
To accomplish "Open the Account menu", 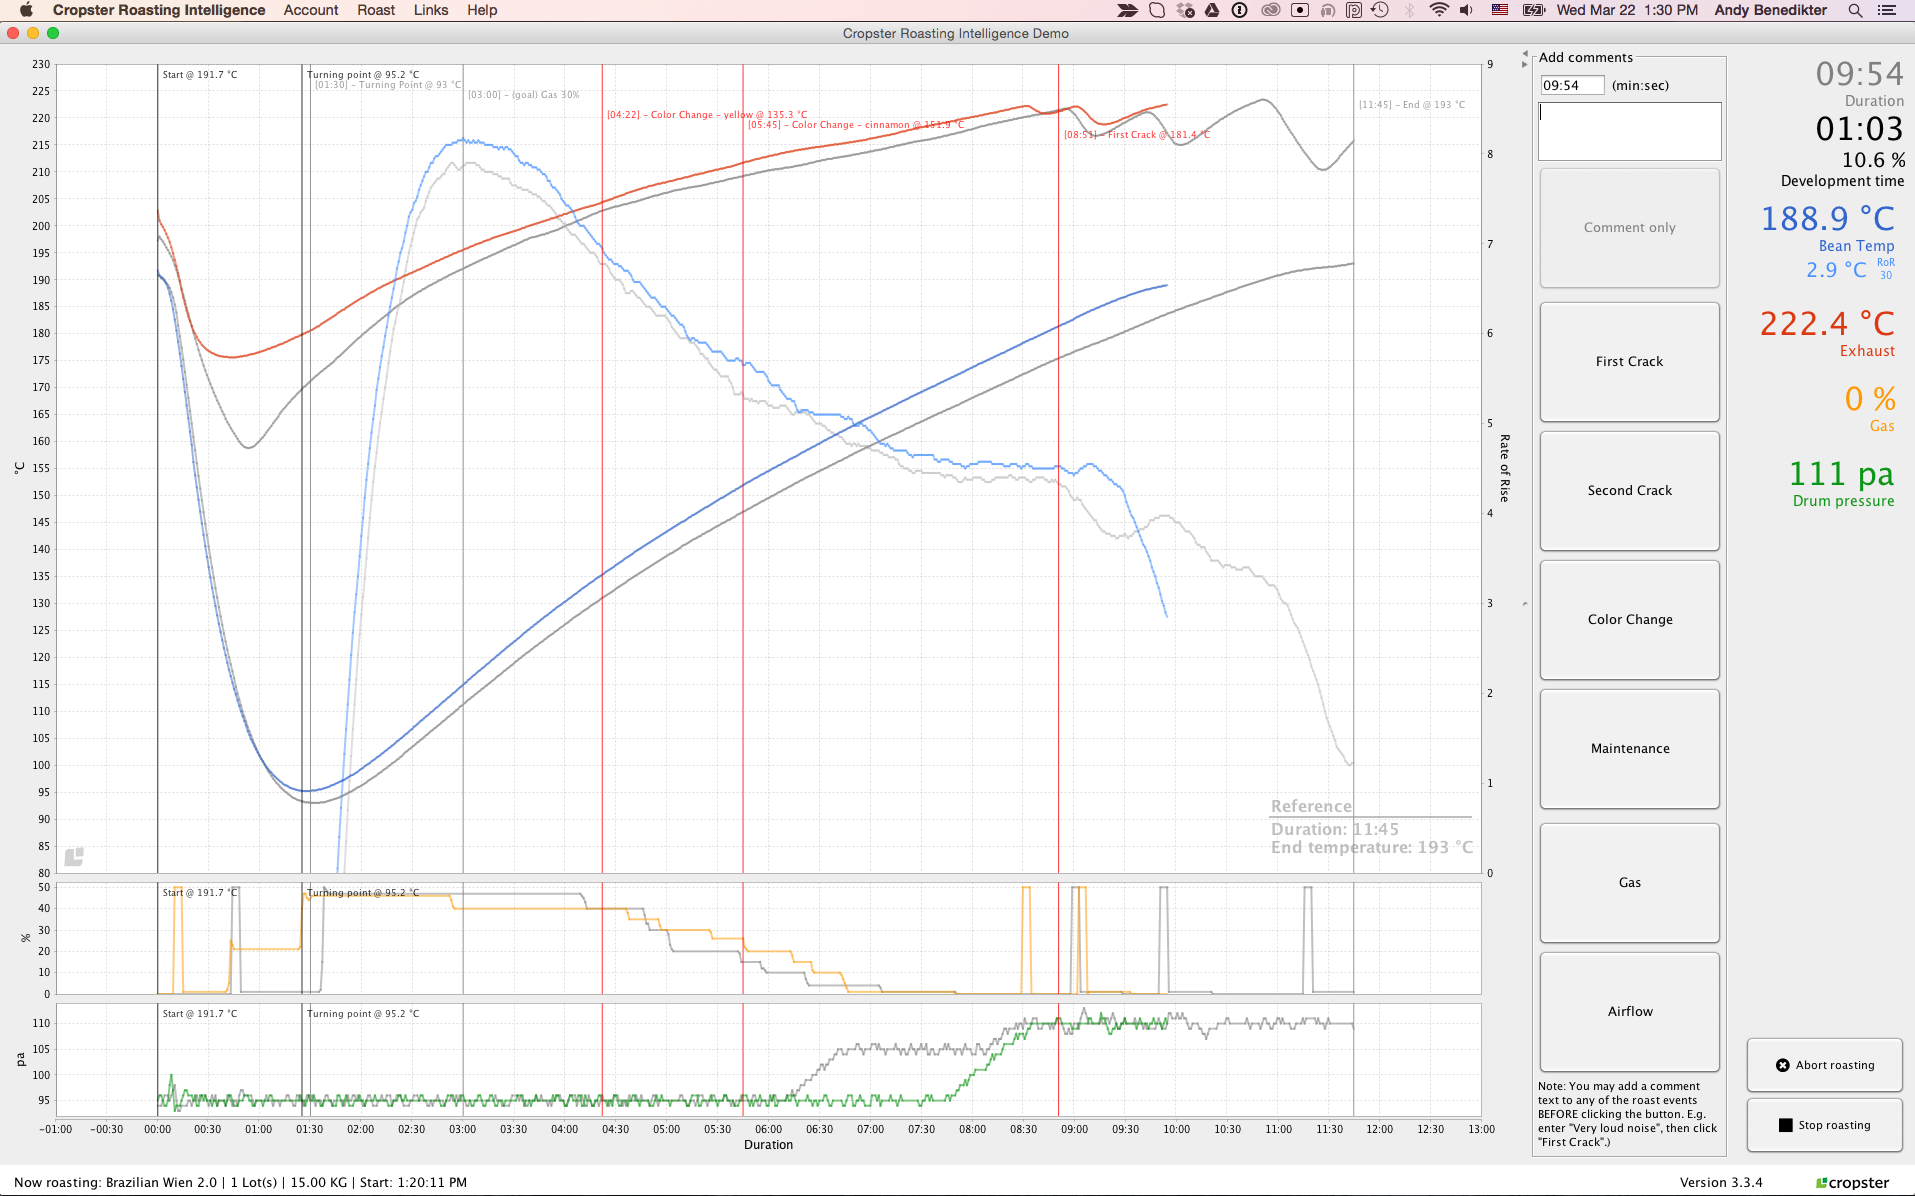I will pyautogui.click(x=311, y=10).
